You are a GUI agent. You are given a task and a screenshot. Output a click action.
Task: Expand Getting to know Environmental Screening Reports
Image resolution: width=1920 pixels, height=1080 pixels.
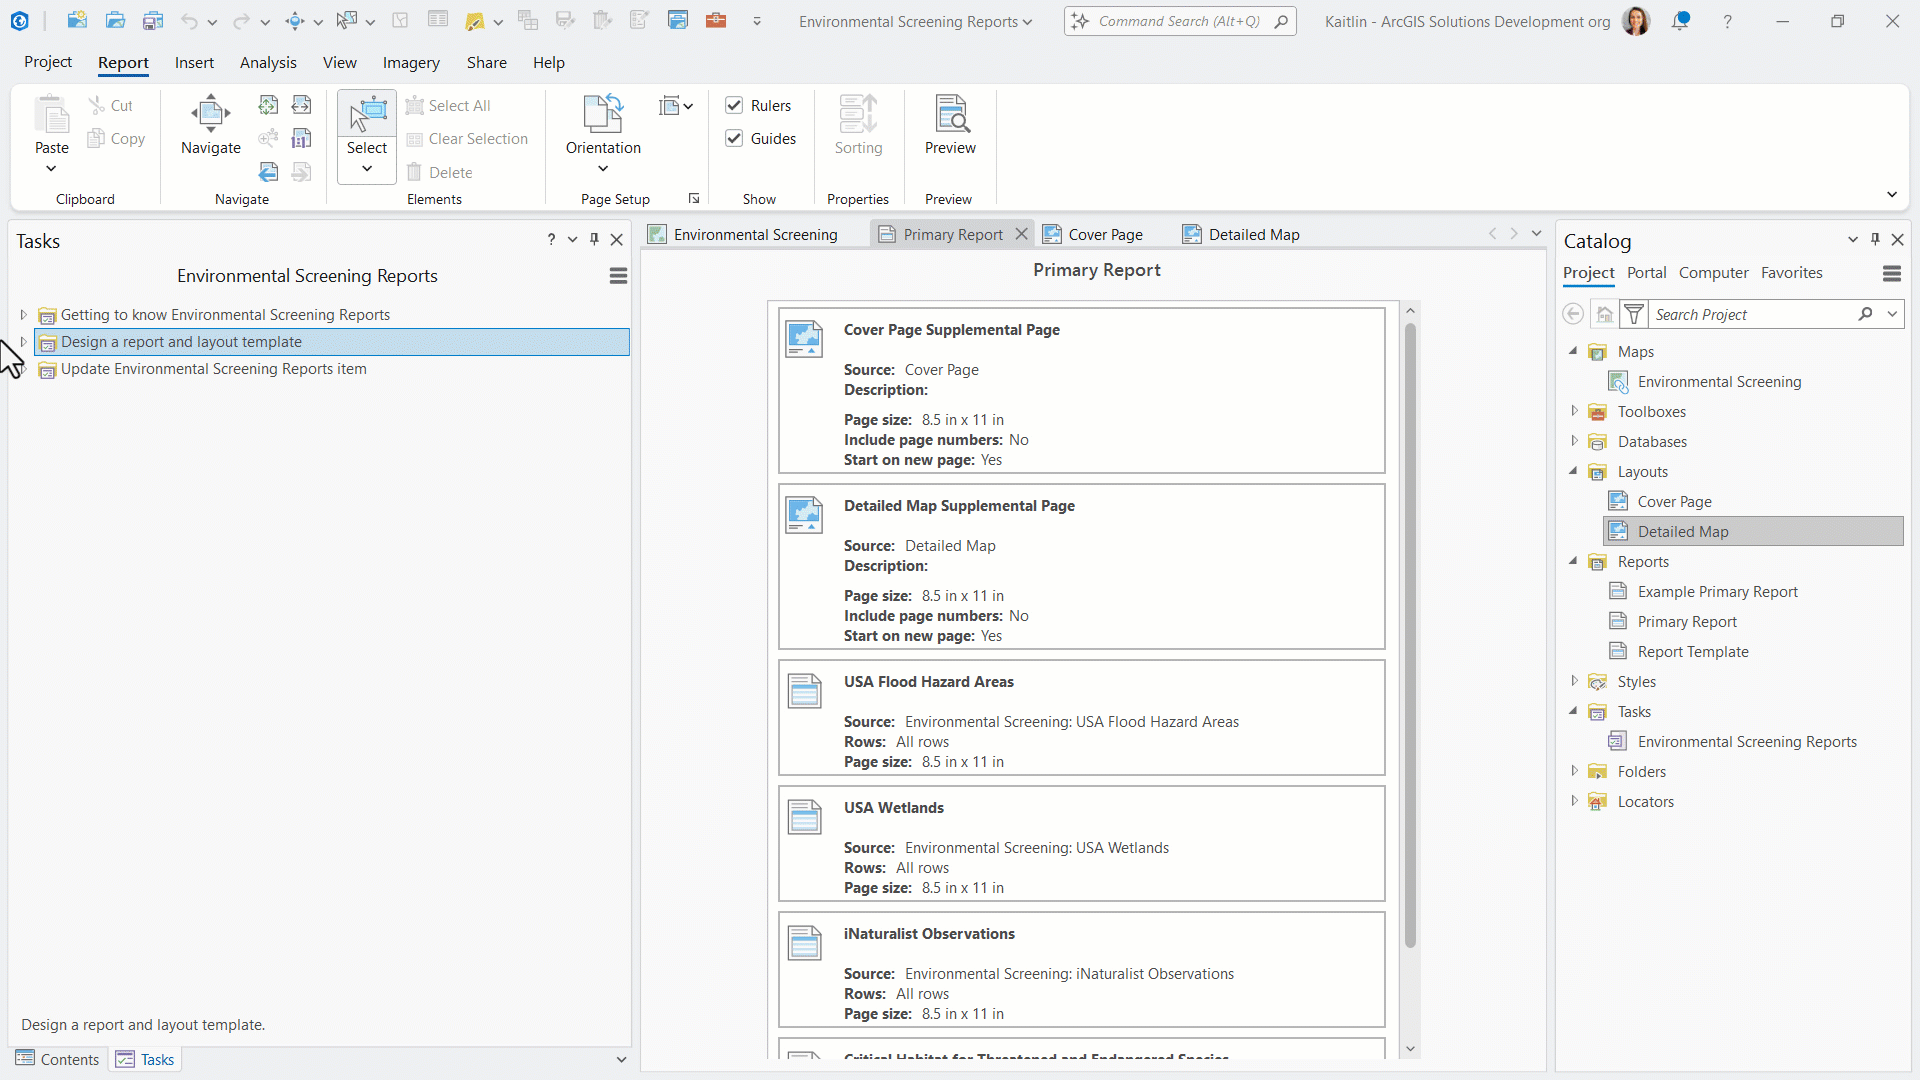click(23, 315)
